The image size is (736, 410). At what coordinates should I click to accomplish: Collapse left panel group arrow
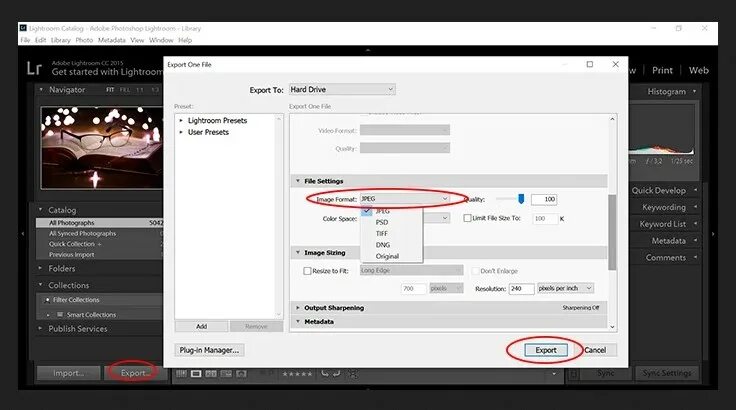click(23, 233)
